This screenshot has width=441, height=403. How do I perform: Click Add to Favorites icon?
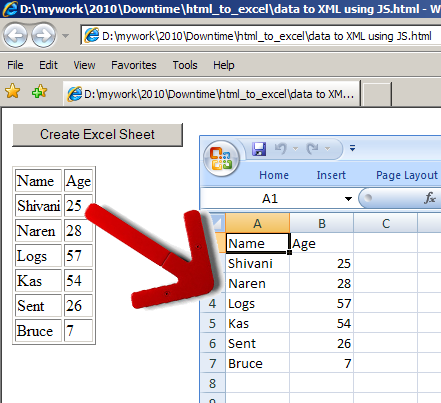tap(39, 91)
